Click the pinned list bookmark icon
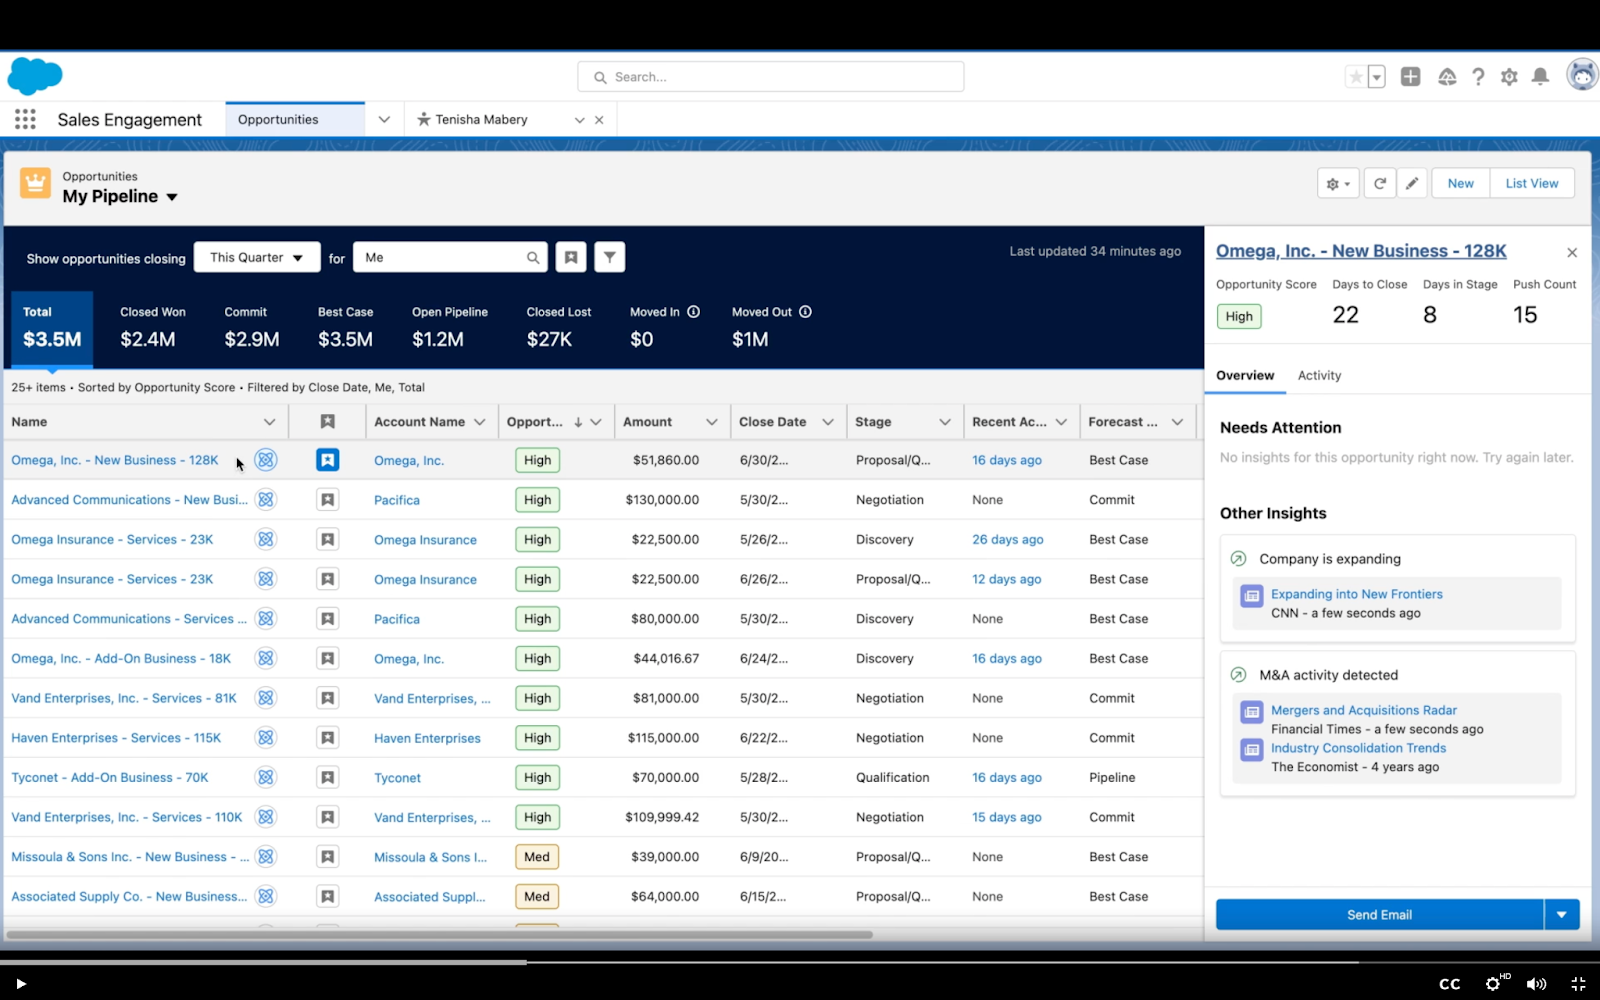Image resolution: width=1600 pixels, height=1000 pixels. [571, 257]
